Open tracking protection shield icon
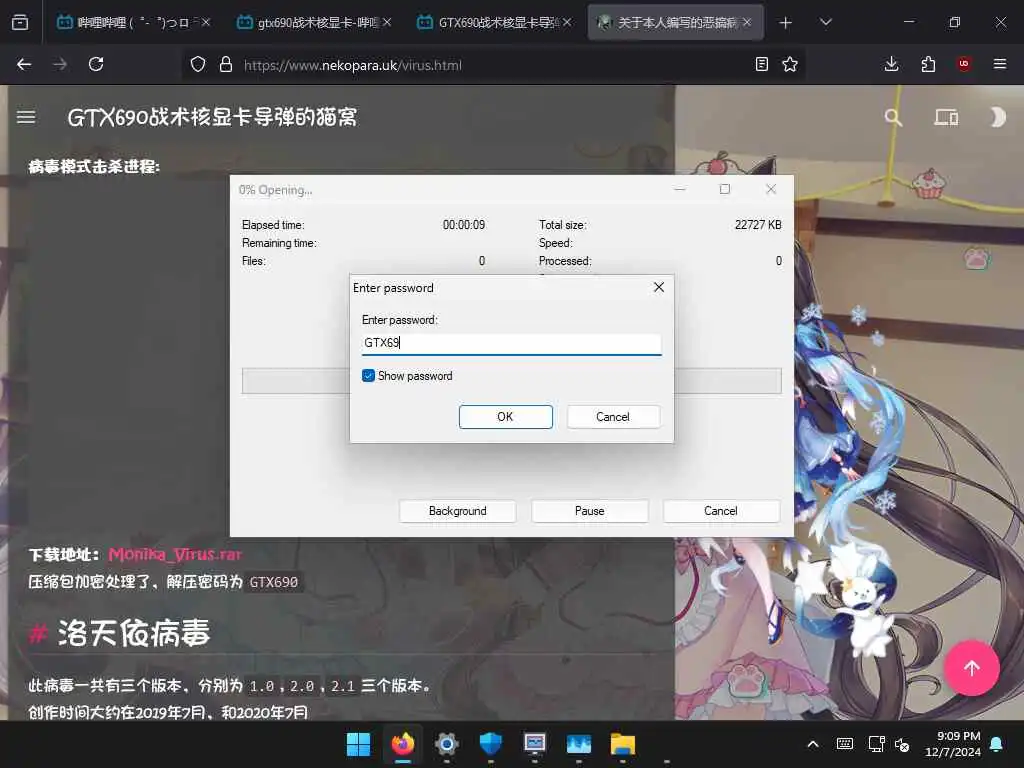 [198, 64]
